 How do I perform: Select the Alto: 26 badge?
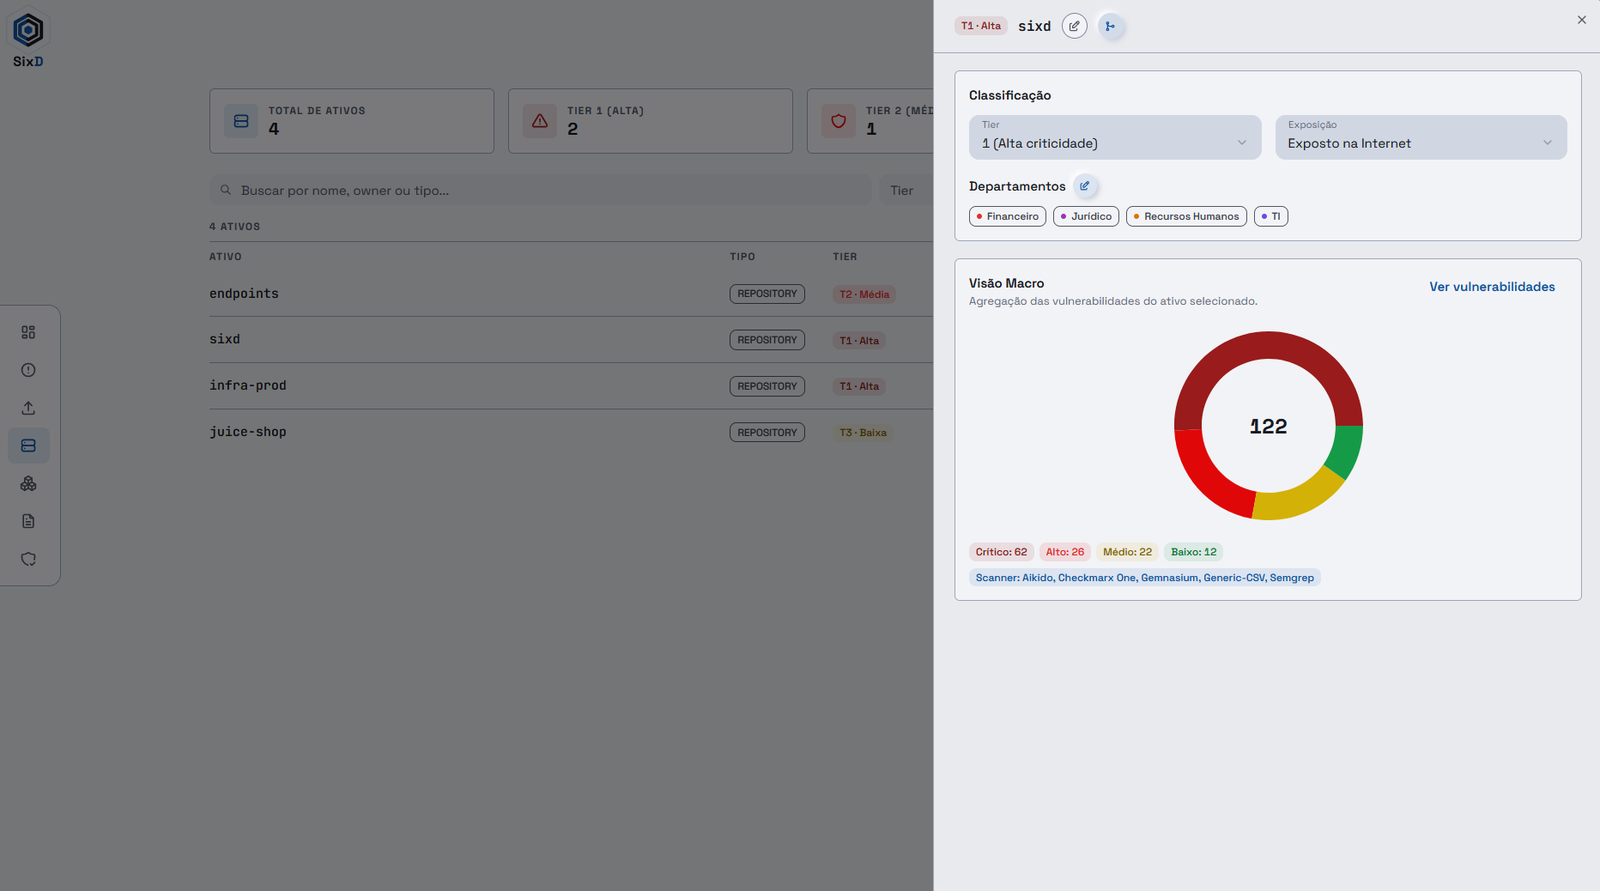point(1065,552)
